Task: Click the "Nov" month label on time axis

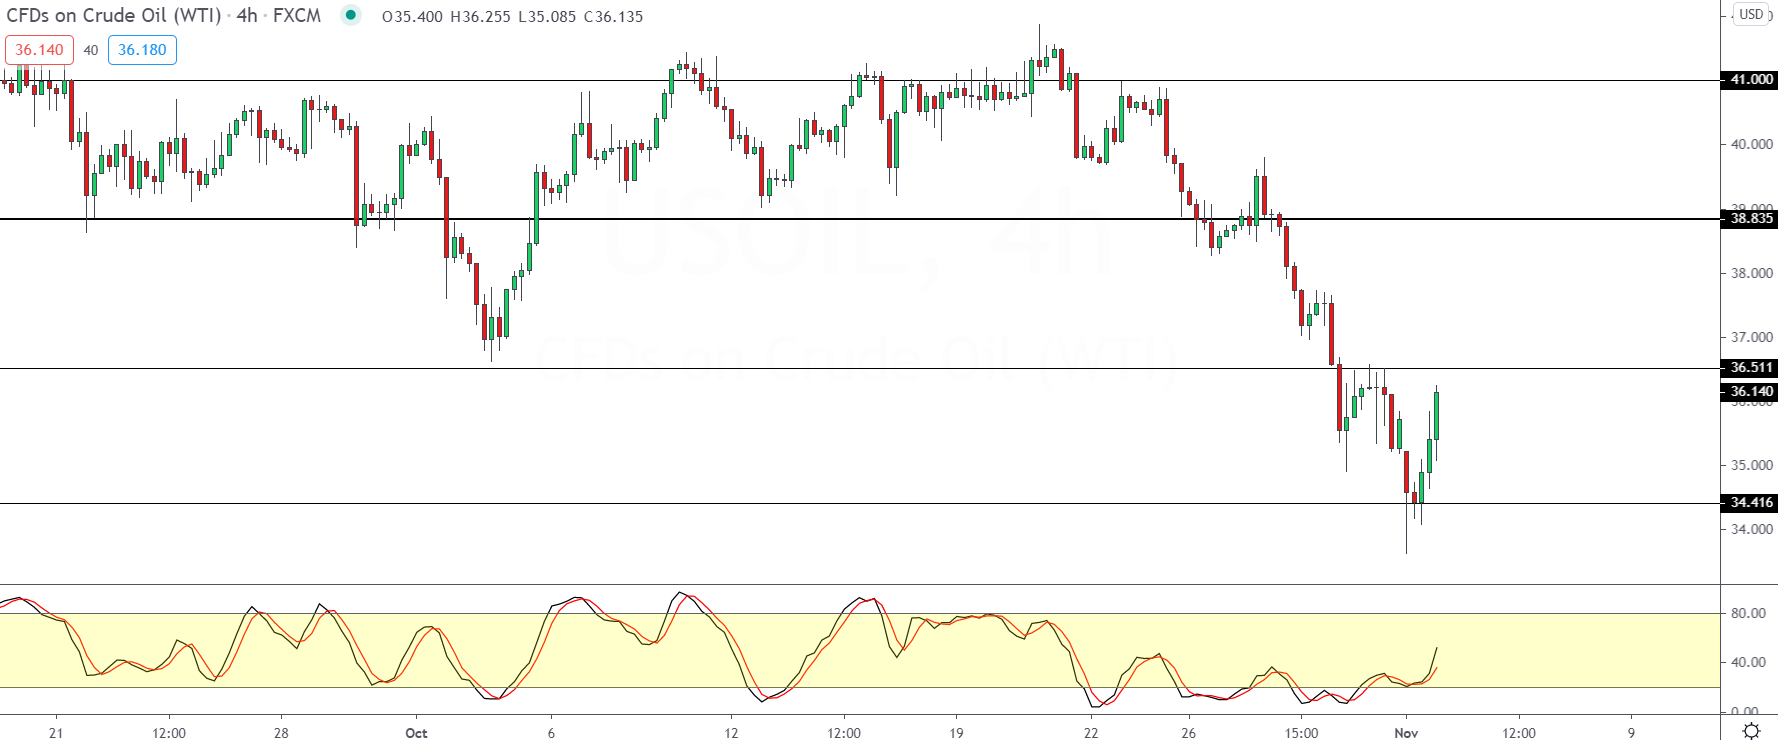Action: click(1406, 733)
